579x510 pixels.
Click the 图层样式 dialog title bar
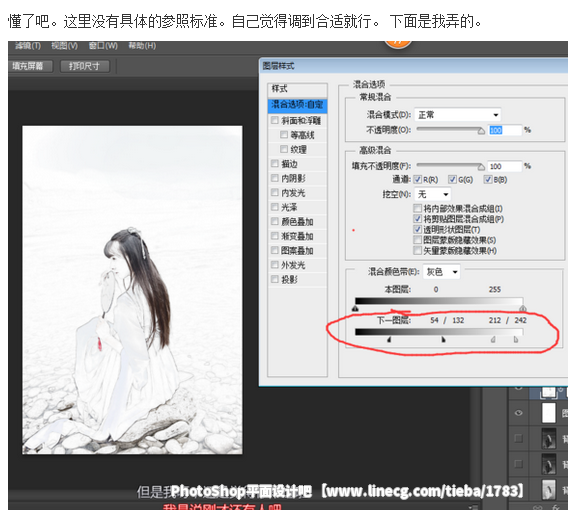coord(414,66)
